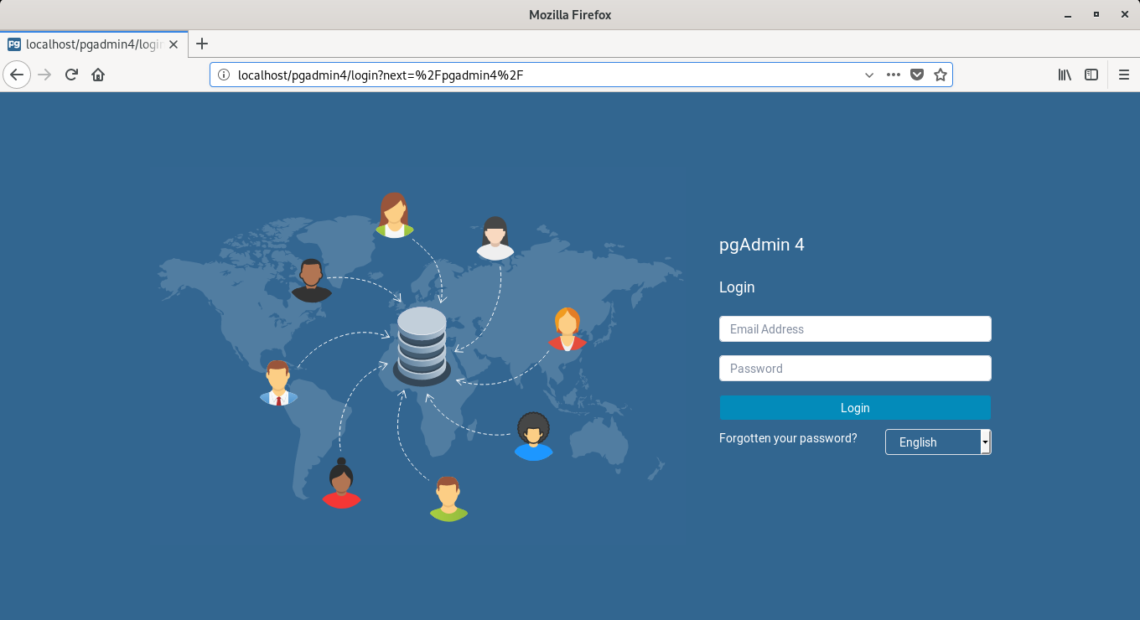1140x620 pixels.
Task: Bookmark this page with the star icon
Action: (x=940, y=75)
